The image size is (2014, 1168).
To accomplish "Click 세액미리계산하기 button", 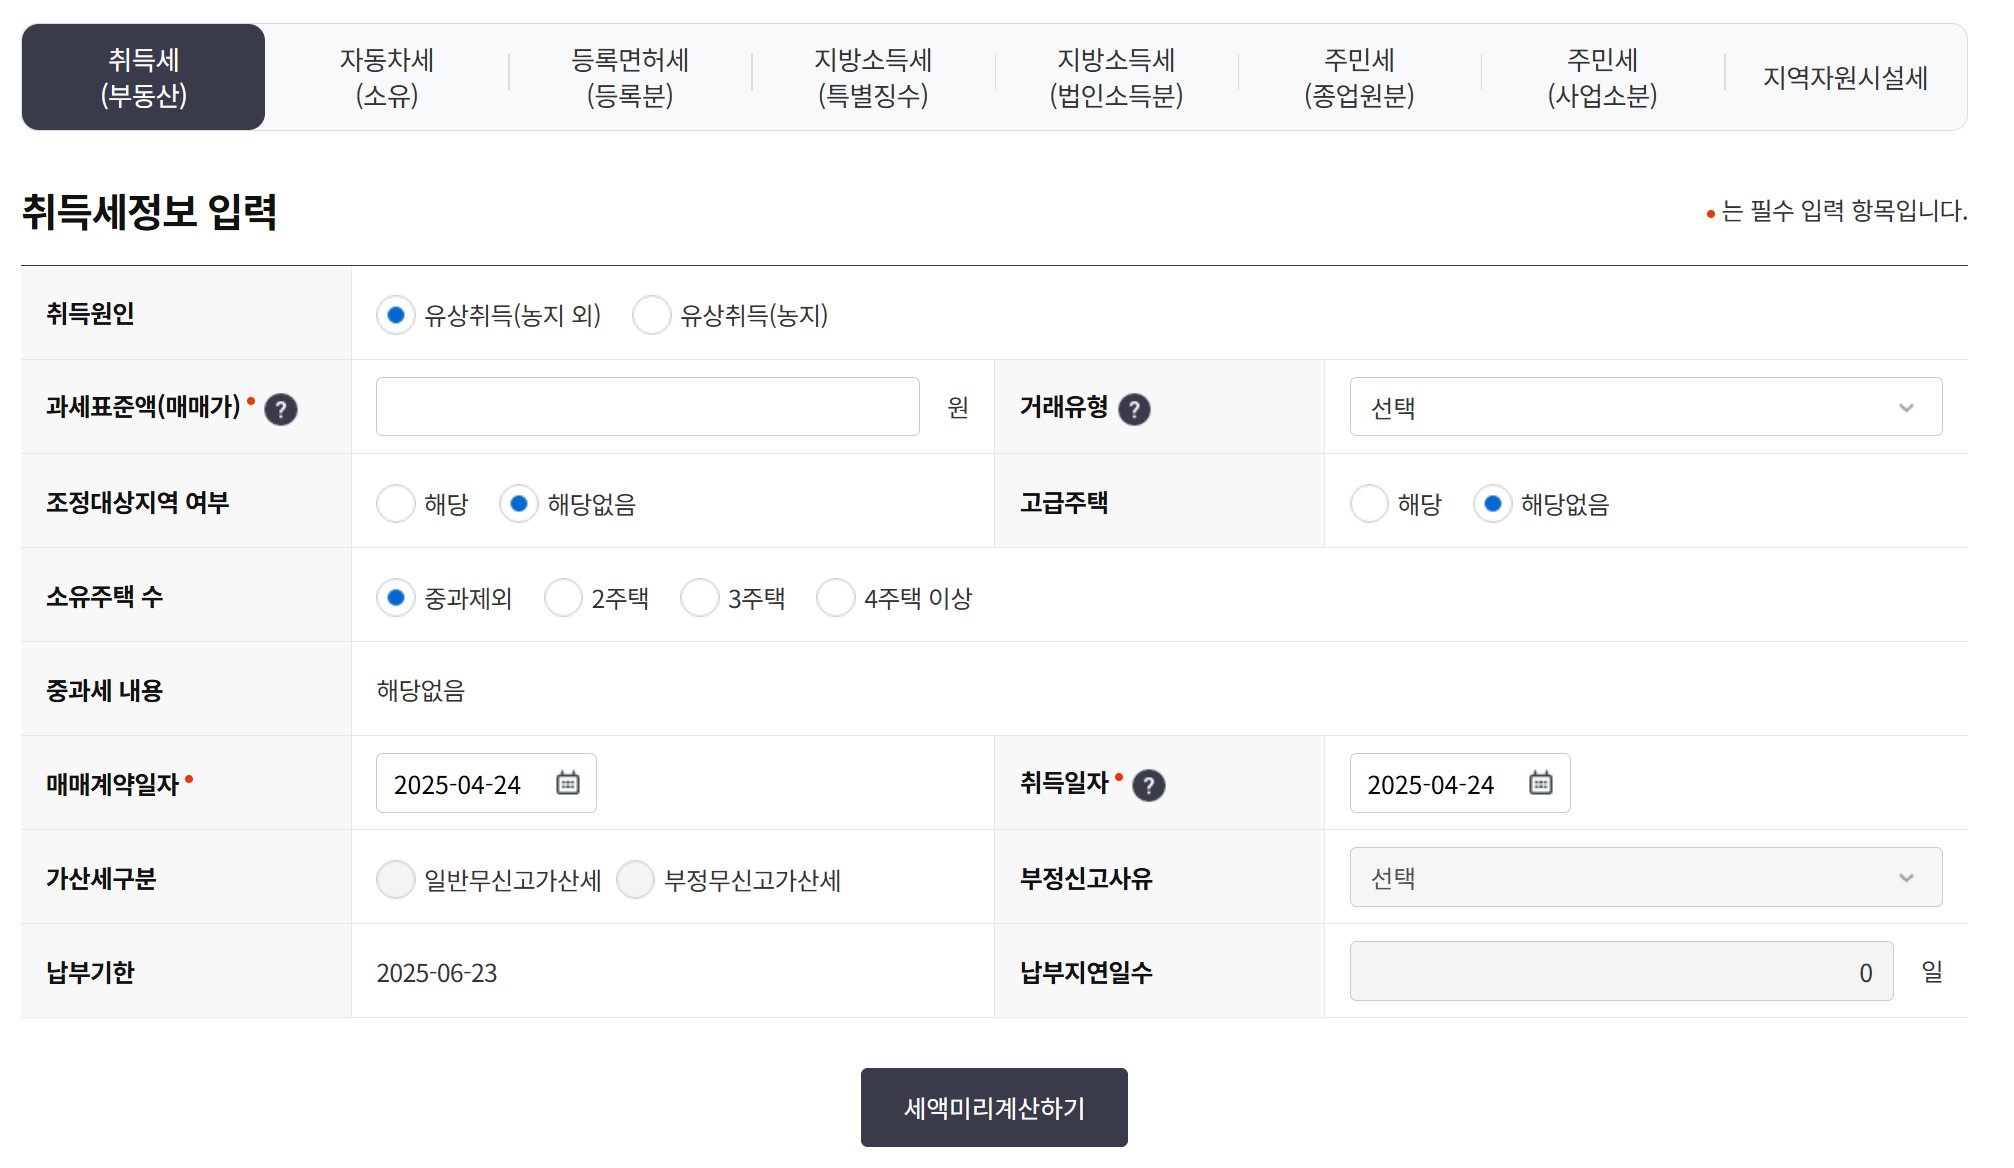I will tap(993, 1107).
